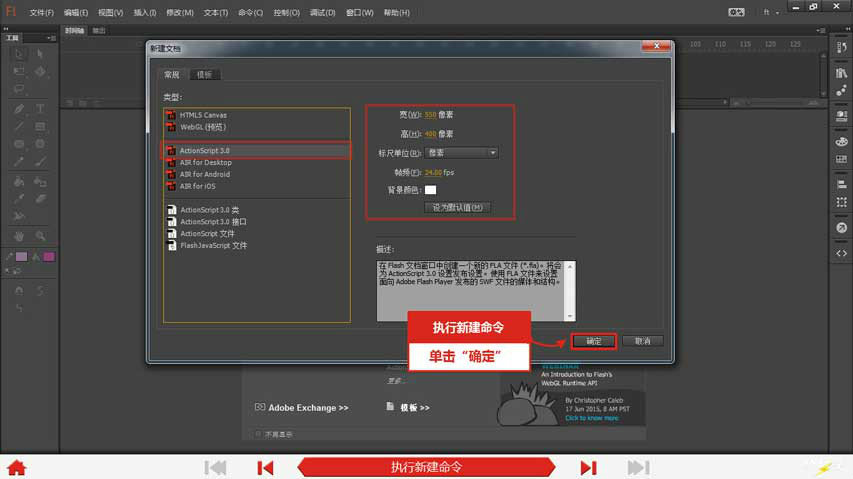Open the Motion Presets panel icon
Screen dimensions: 853x479
click(841, 90)
